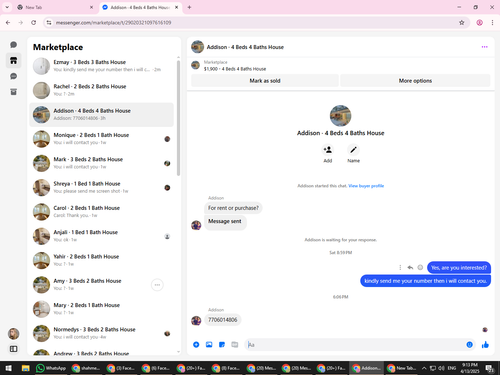Open a new browser tab with plus
Viewport: 500px width, 375px height.
coord(189,7)
